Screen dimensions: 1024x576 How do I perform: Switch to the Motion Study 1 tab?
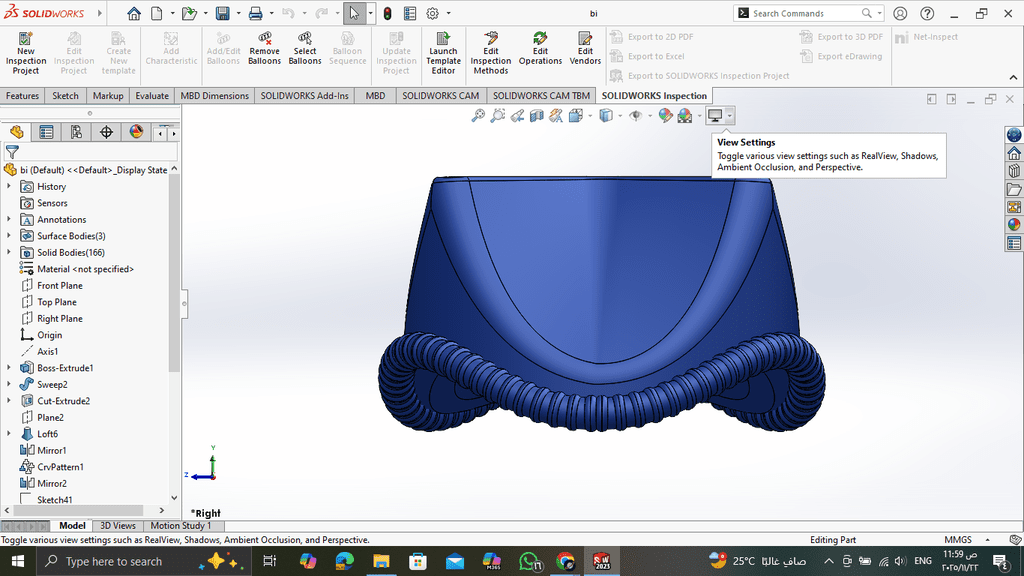click(180, 526)
